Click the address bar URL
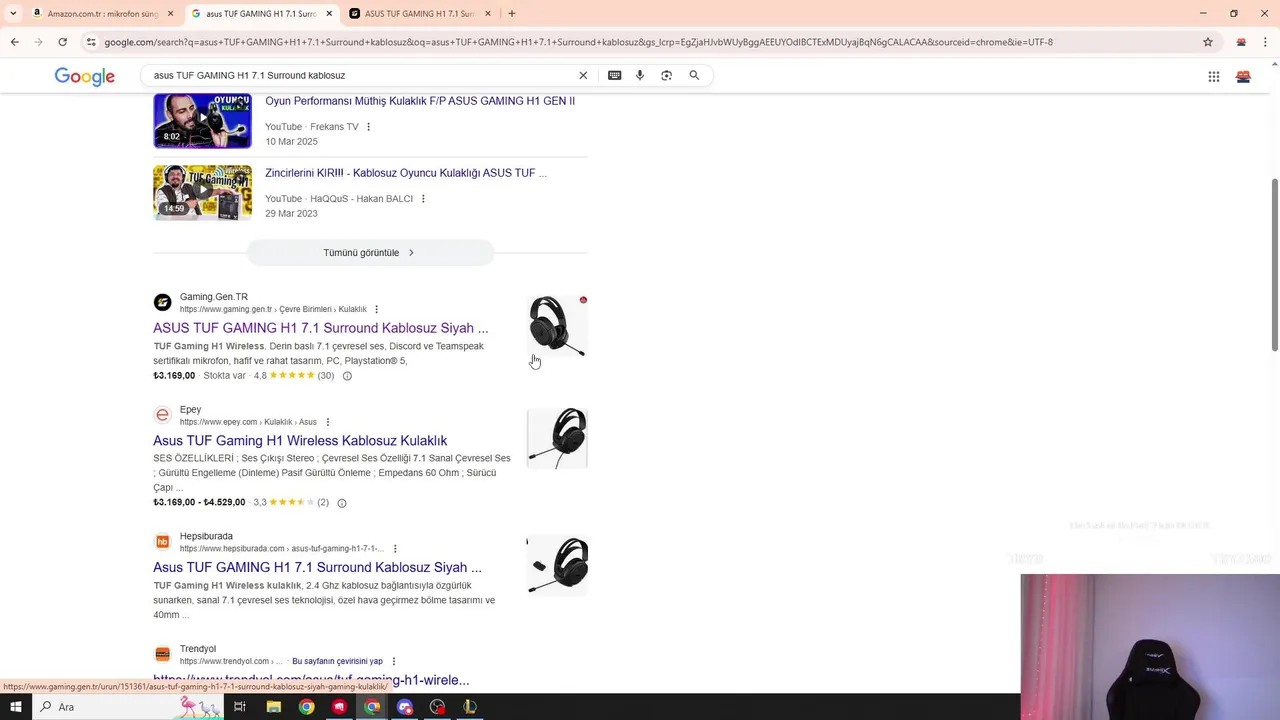 click(578, 42)
